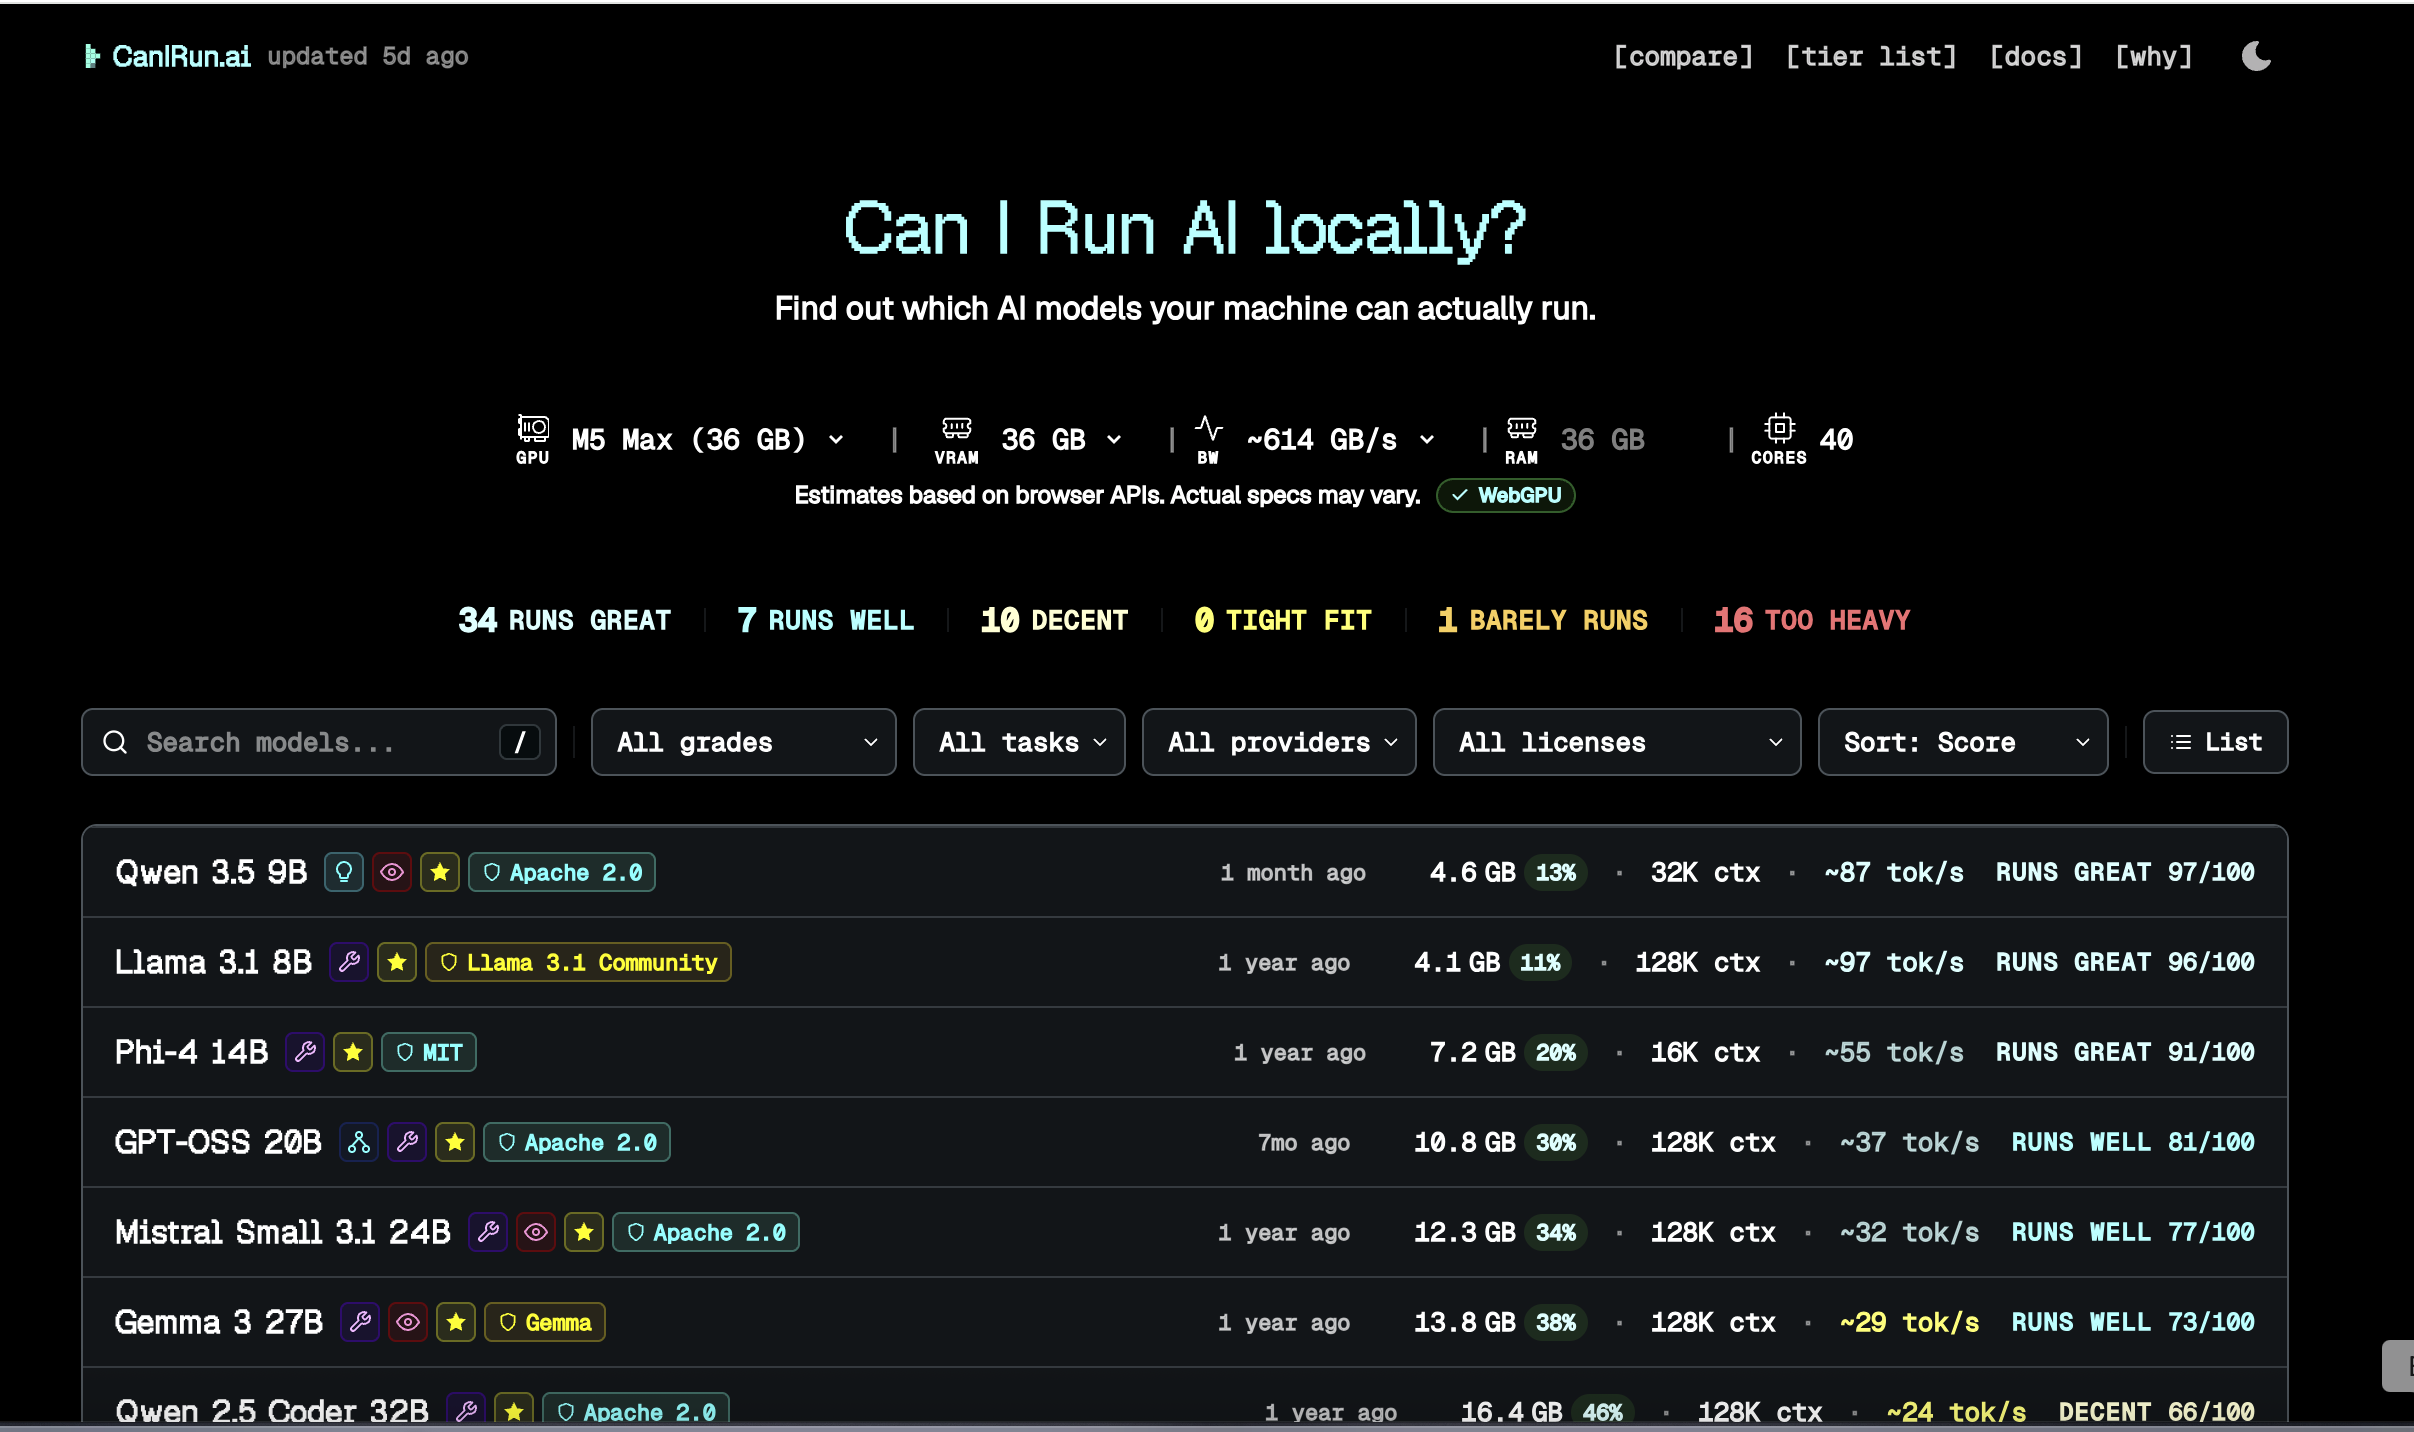This screenshot has height=1432, width=2414.
Task: Click the CanIRun.ai logo icon
Action: click(92, 56)
